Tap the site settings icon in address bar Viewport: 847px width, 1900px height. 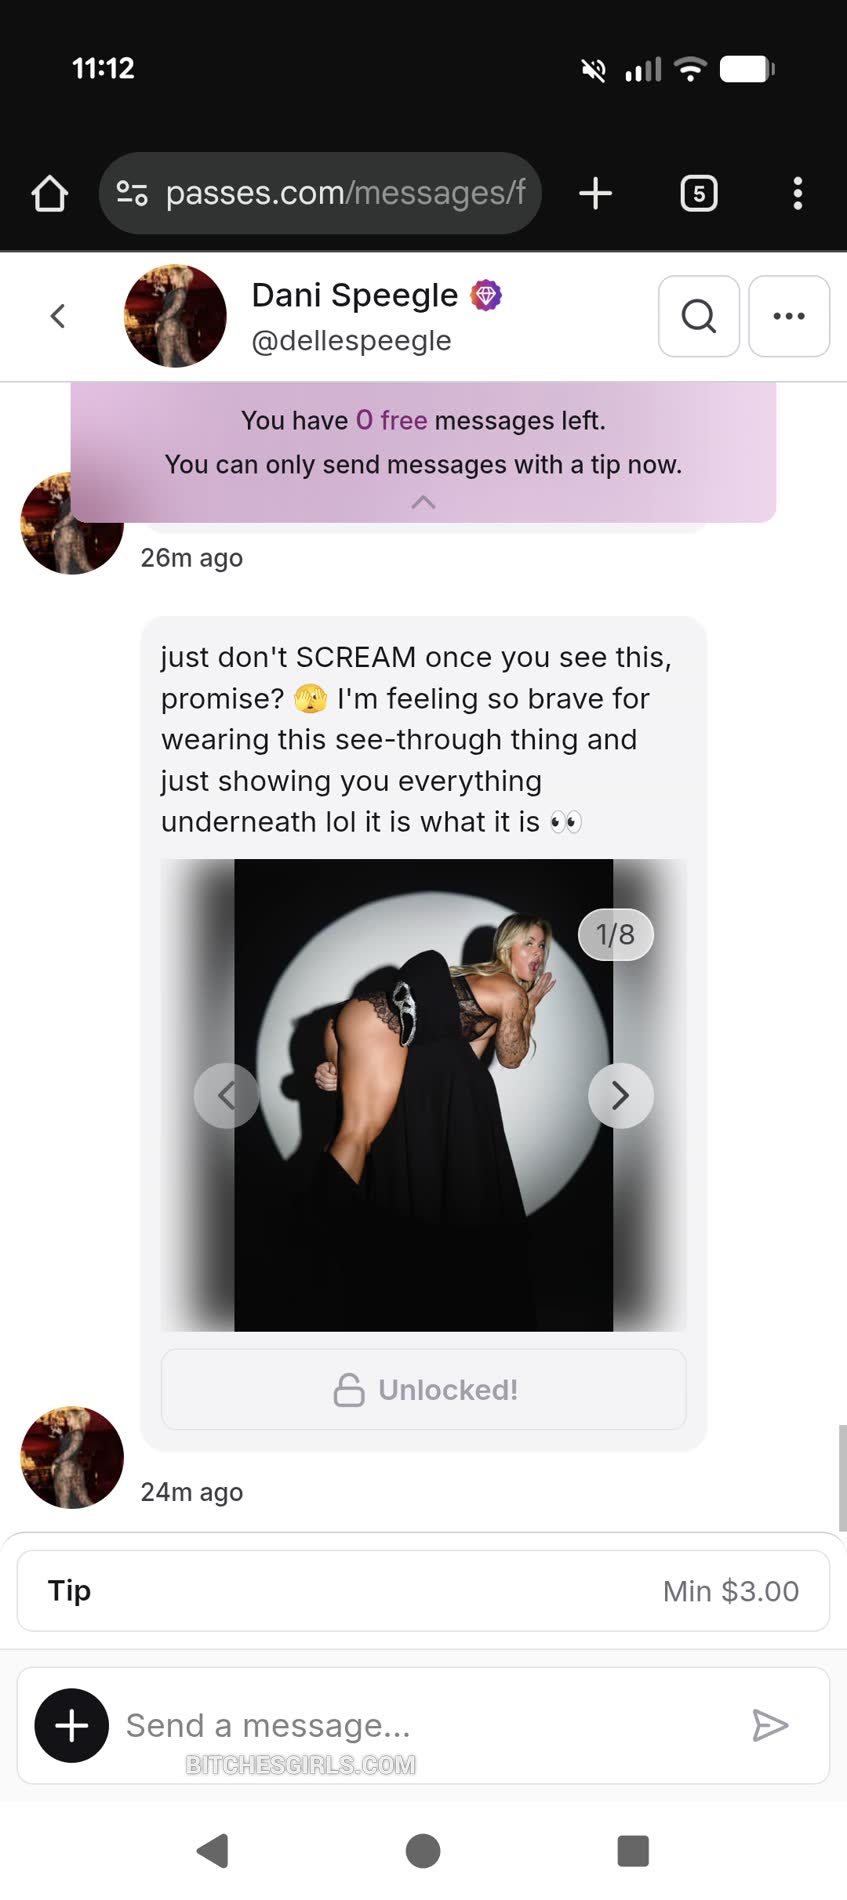point(132,193)
